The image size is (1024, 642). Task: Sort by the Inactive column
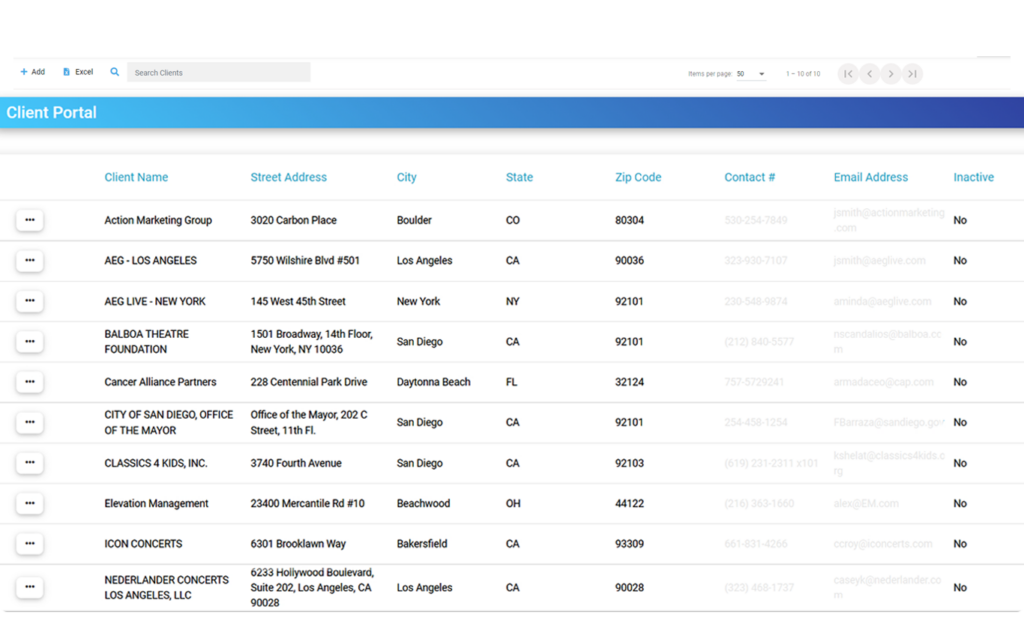973,177
